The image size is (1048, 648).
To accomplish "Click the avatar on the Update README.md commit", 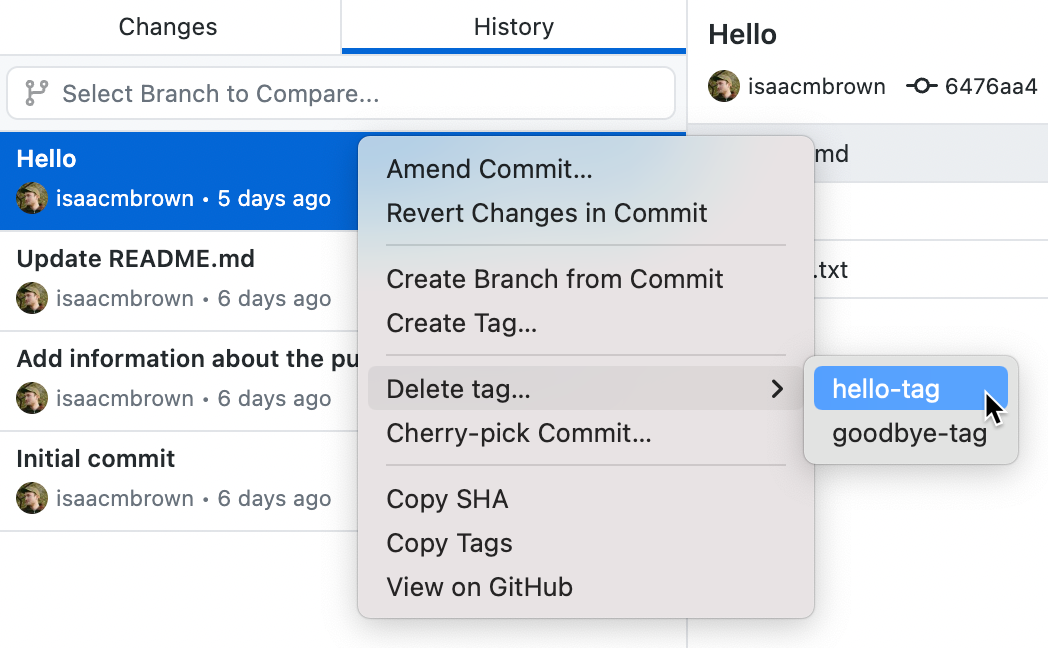I will pyautogui.click(x=32, y=298).
